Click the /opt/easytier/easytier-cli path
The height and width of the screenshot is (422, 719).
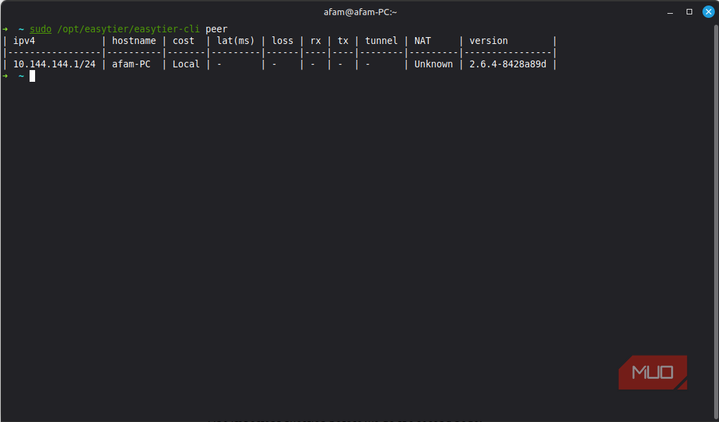point(128,29)
